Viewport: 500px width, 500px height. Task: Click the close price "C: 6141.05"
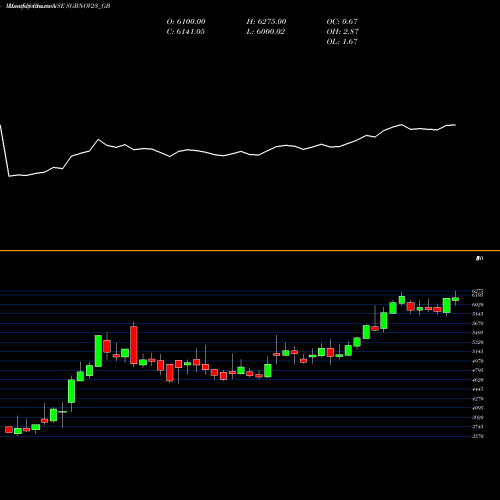click(x=185, y=32)
